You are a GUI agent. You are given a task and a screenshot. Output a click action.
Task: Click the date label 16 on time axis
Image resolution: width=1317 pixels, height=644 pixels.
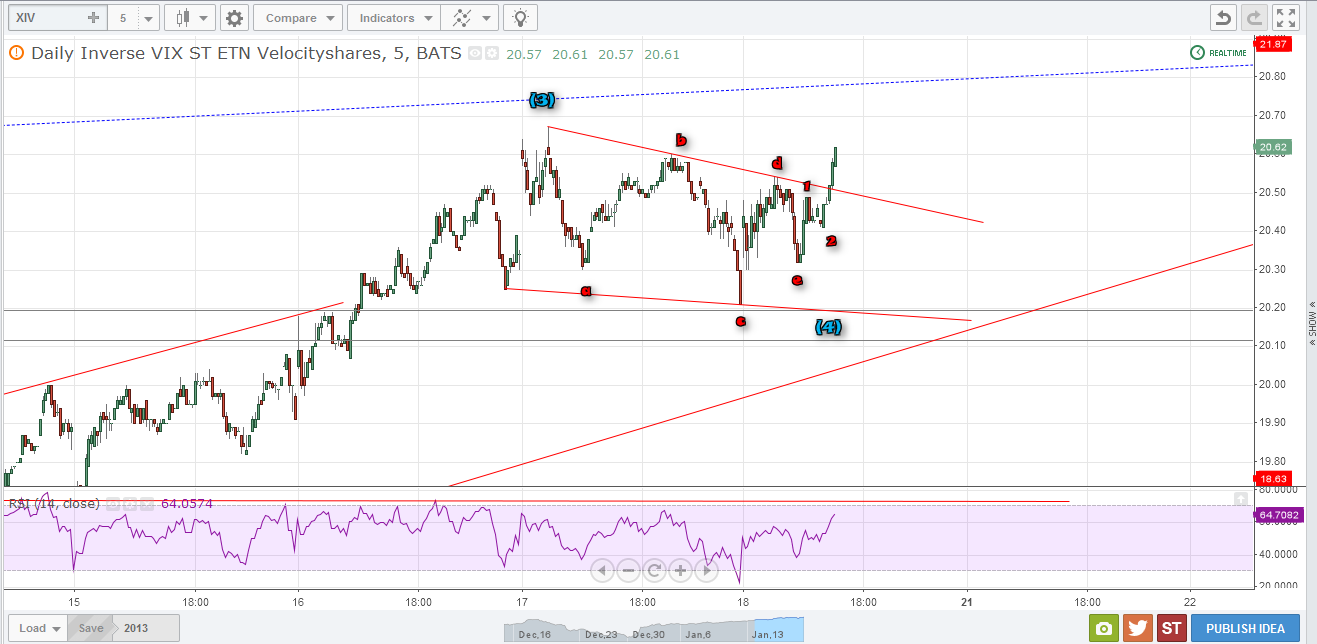[298, 602]
